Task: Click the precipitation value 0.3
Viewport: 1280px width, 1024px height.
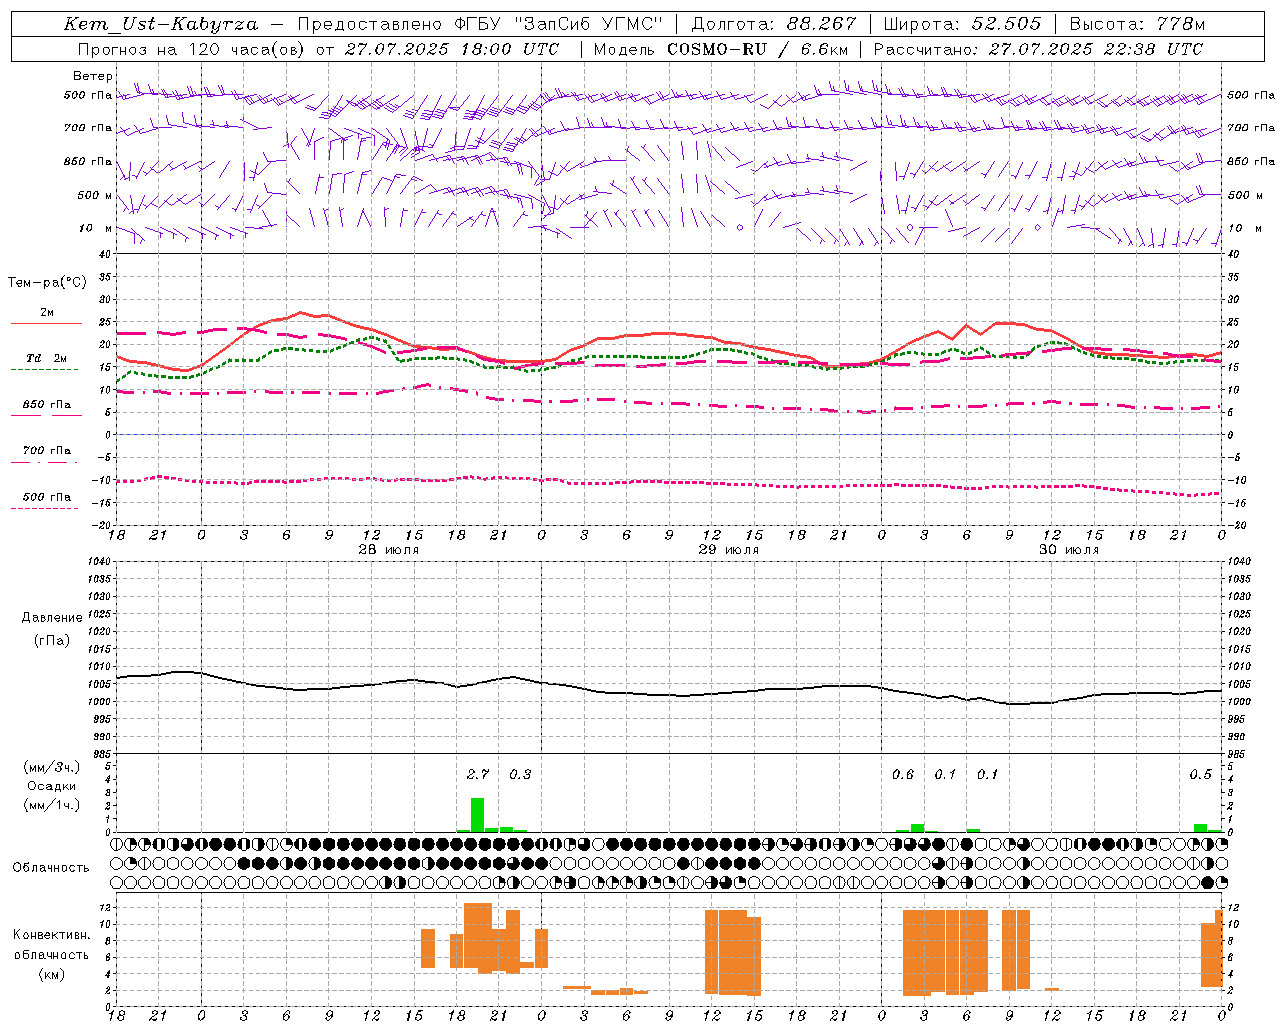Action: (520, 774)
